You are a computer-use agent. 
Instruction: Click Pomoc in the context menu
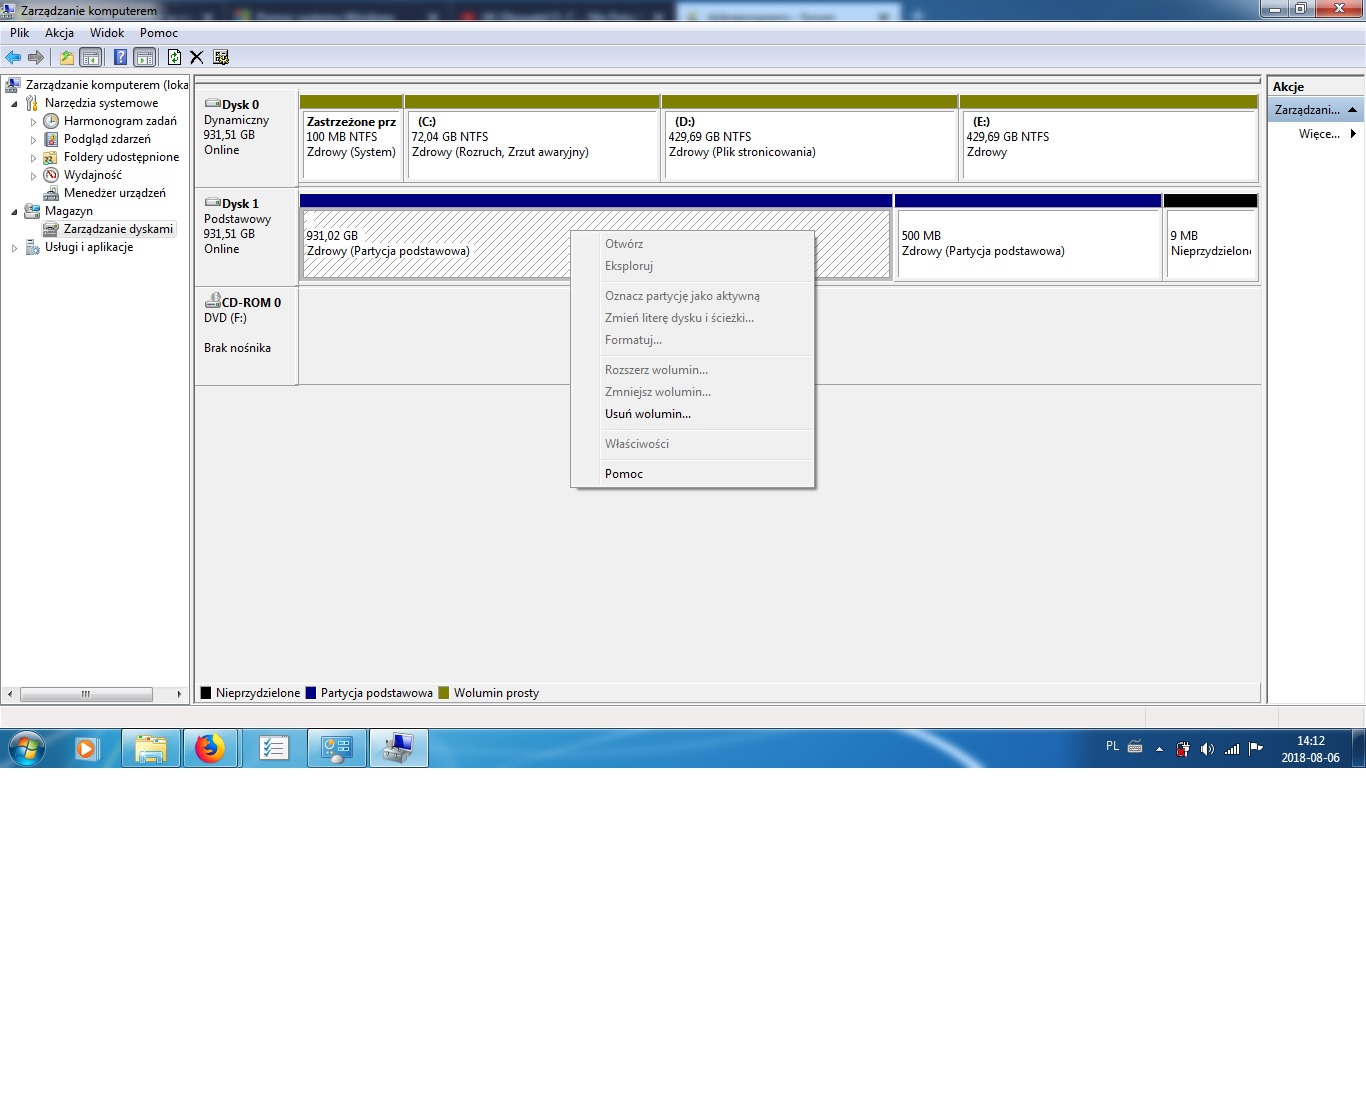tap(624, 474)
